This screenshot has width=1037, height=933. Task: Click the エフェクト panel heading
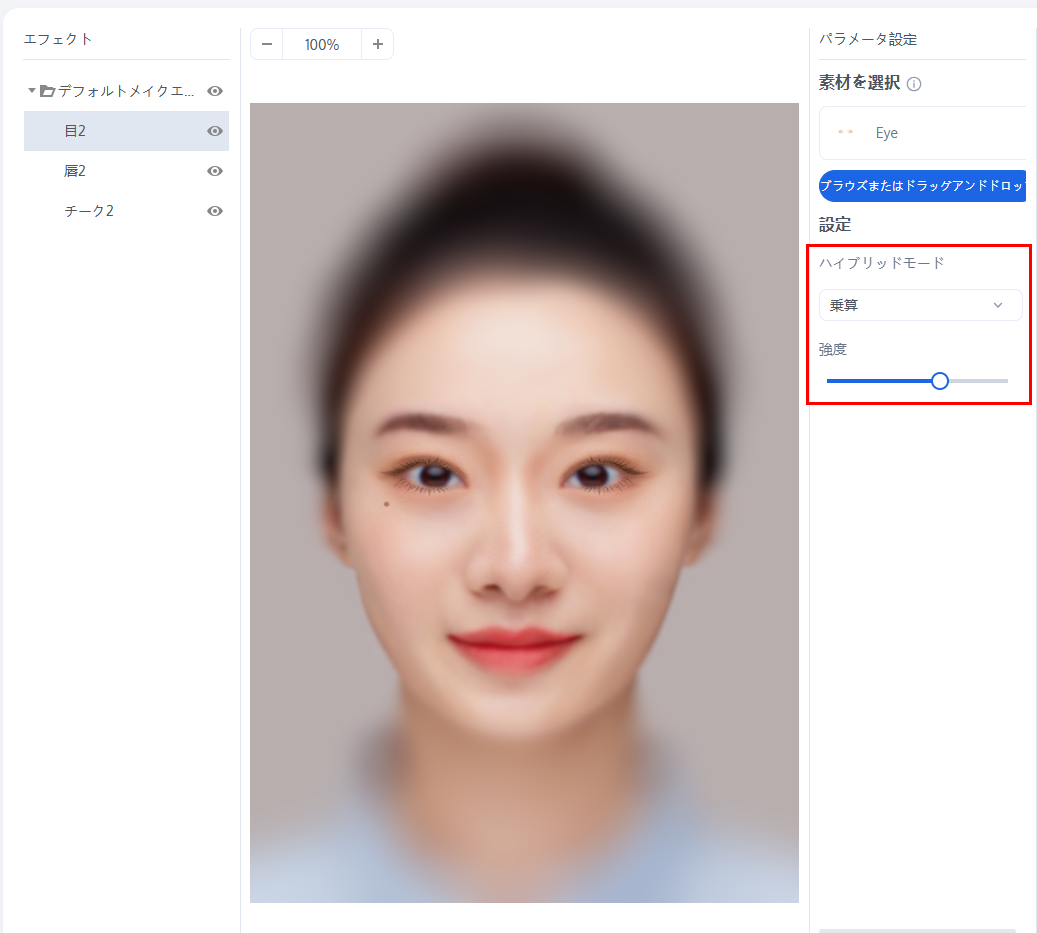click(x=58, y=39)
